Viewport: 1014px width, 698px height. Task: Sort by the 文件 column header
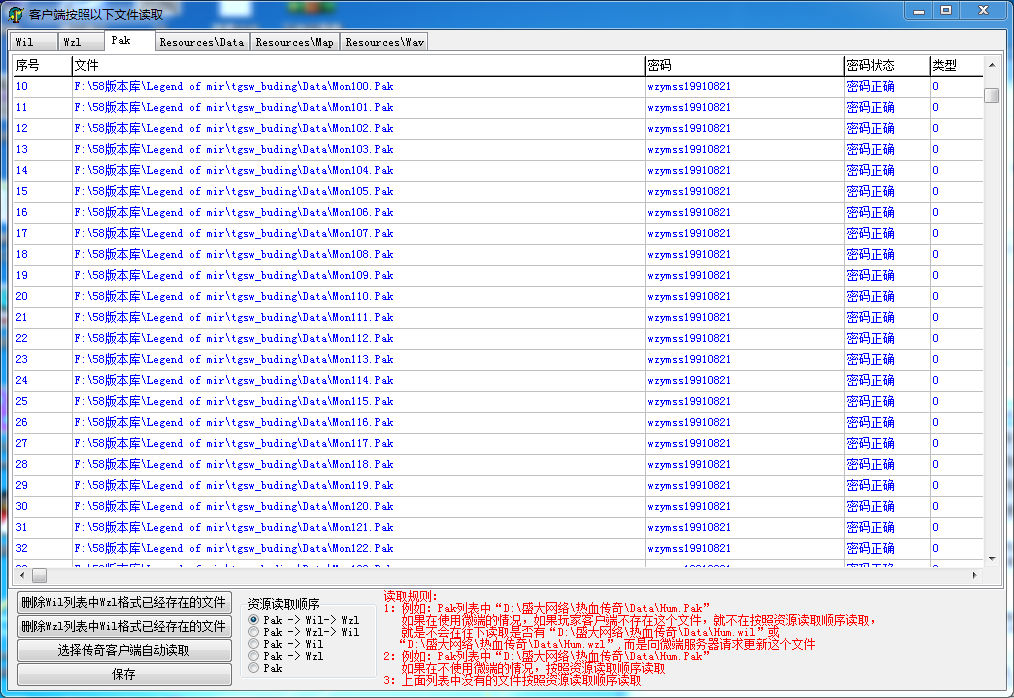click(x=358, y=65)
